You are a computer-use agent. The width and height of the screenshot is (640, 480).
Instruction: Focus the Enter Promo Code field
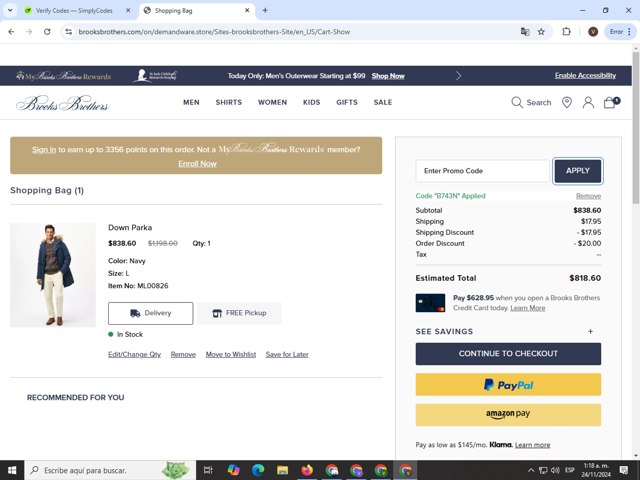click(x=482, y=171)
